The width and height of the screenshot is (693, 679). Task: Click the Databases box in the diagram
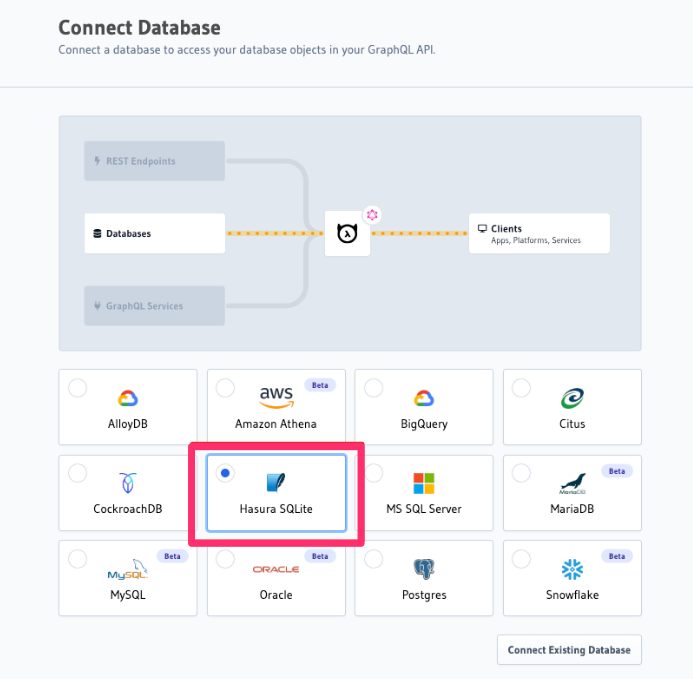(x=155, y=233)
